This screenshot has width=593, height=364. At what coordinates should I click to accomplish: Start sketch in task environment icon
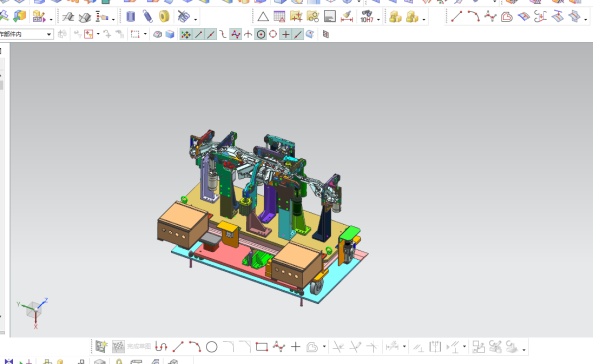click(x=101, y=346)
